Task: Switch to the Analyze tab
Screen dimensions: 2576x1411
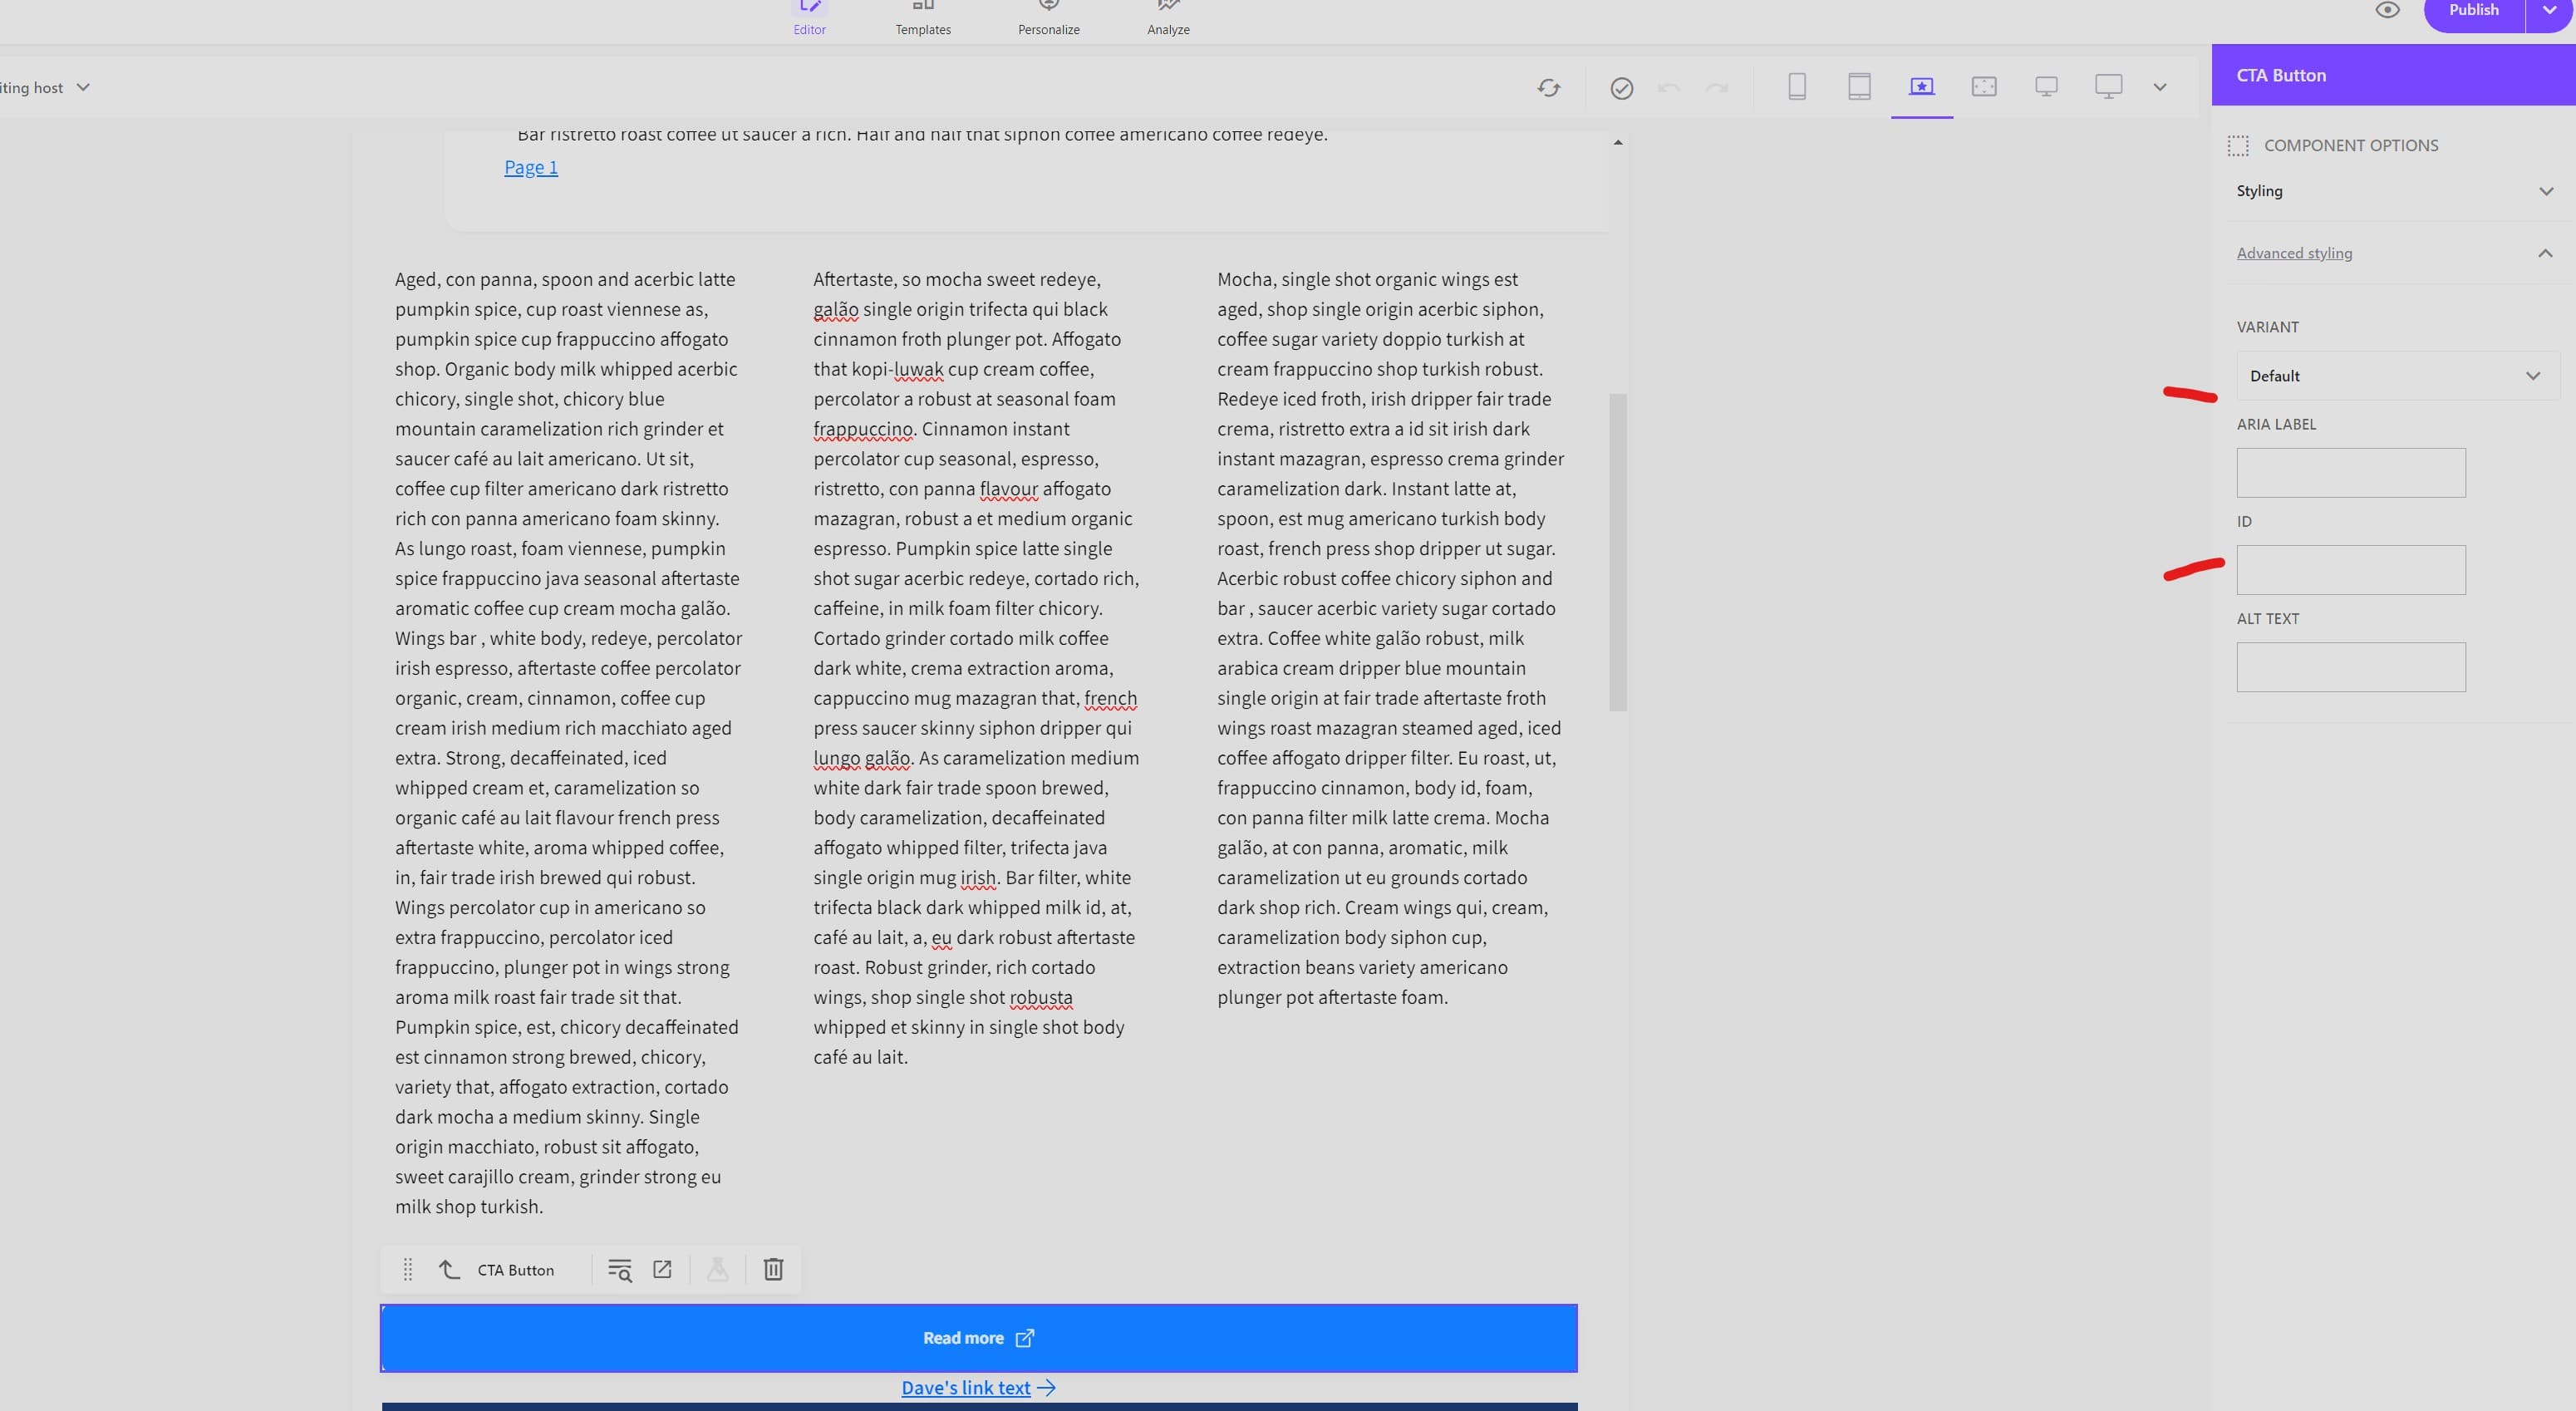Action: tap(1168, 19)
